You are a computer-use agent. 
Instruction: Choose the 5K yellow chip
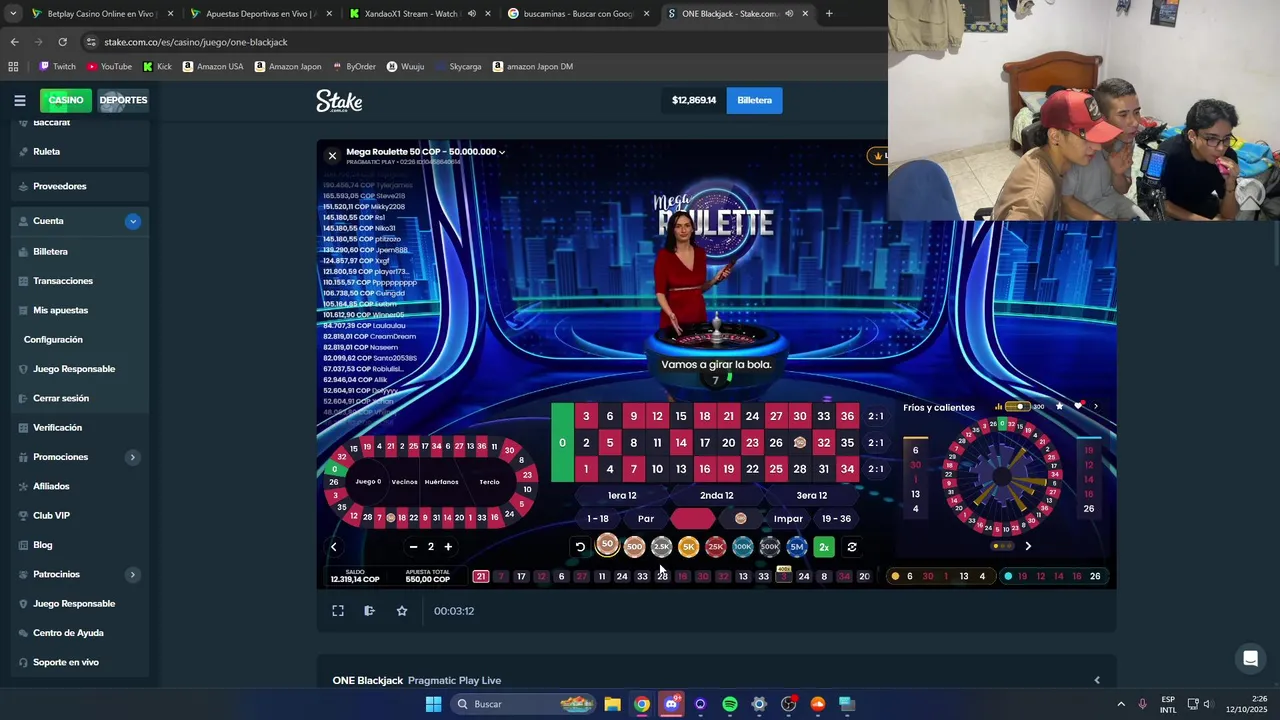(x=688, y=547)
